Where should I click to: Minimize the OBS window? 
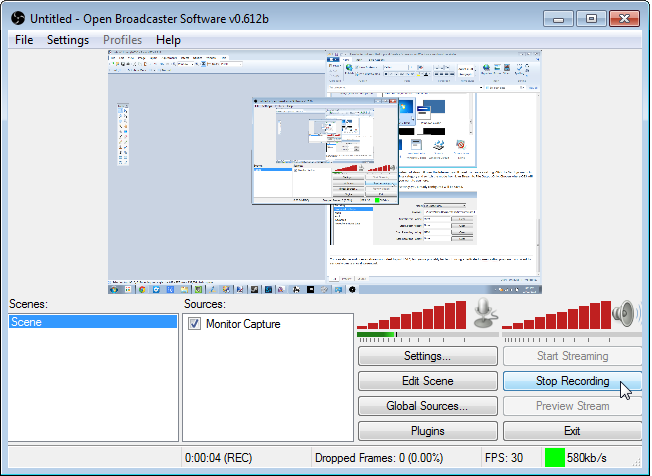tap(558, 19)
